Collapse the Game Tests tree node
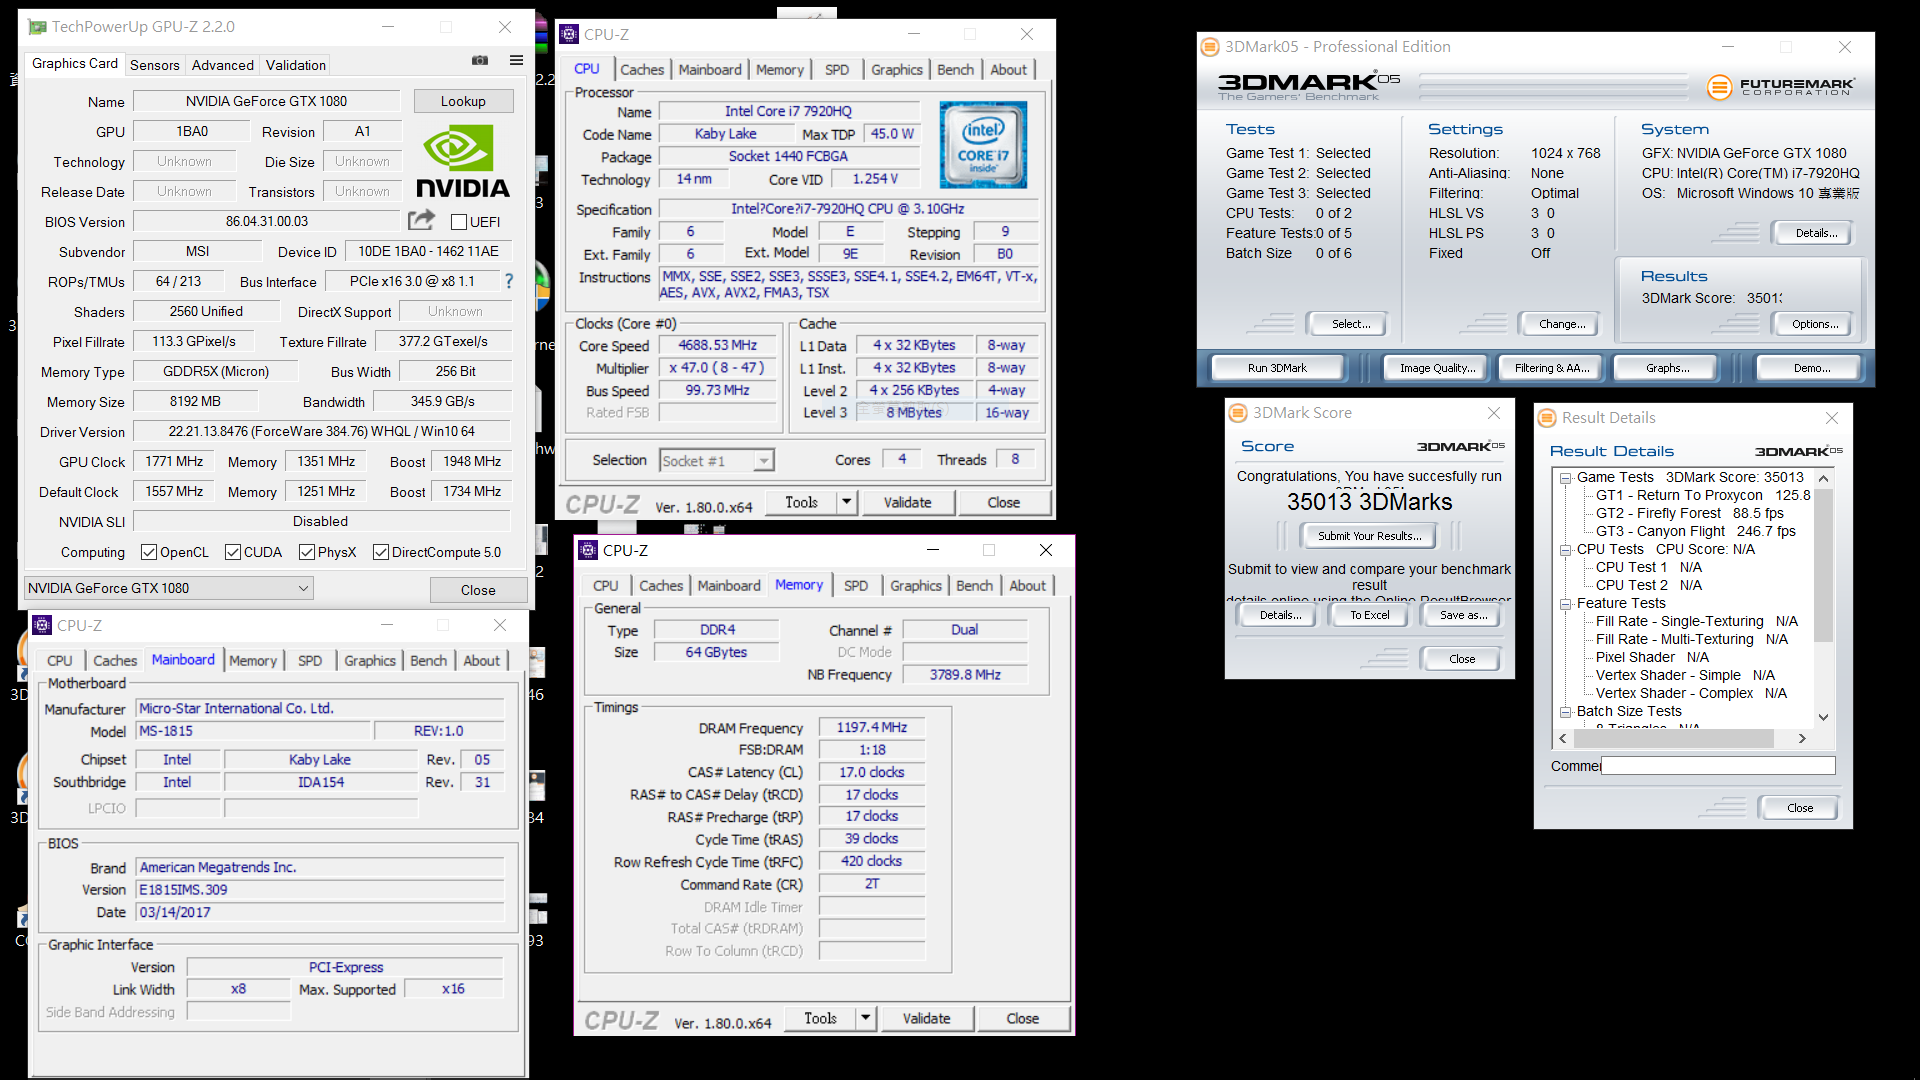The height and width of the screenshot is (1080, 1920). click(1566, 478)
